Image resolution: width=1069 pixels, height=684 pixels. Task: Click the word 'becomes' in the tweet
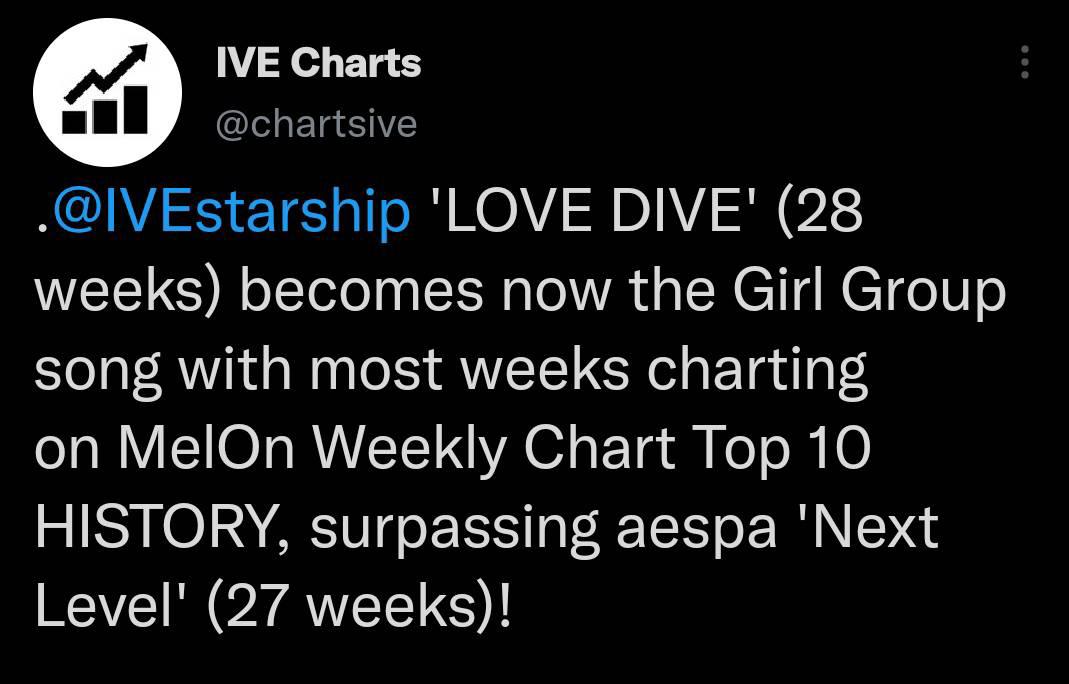363,290
